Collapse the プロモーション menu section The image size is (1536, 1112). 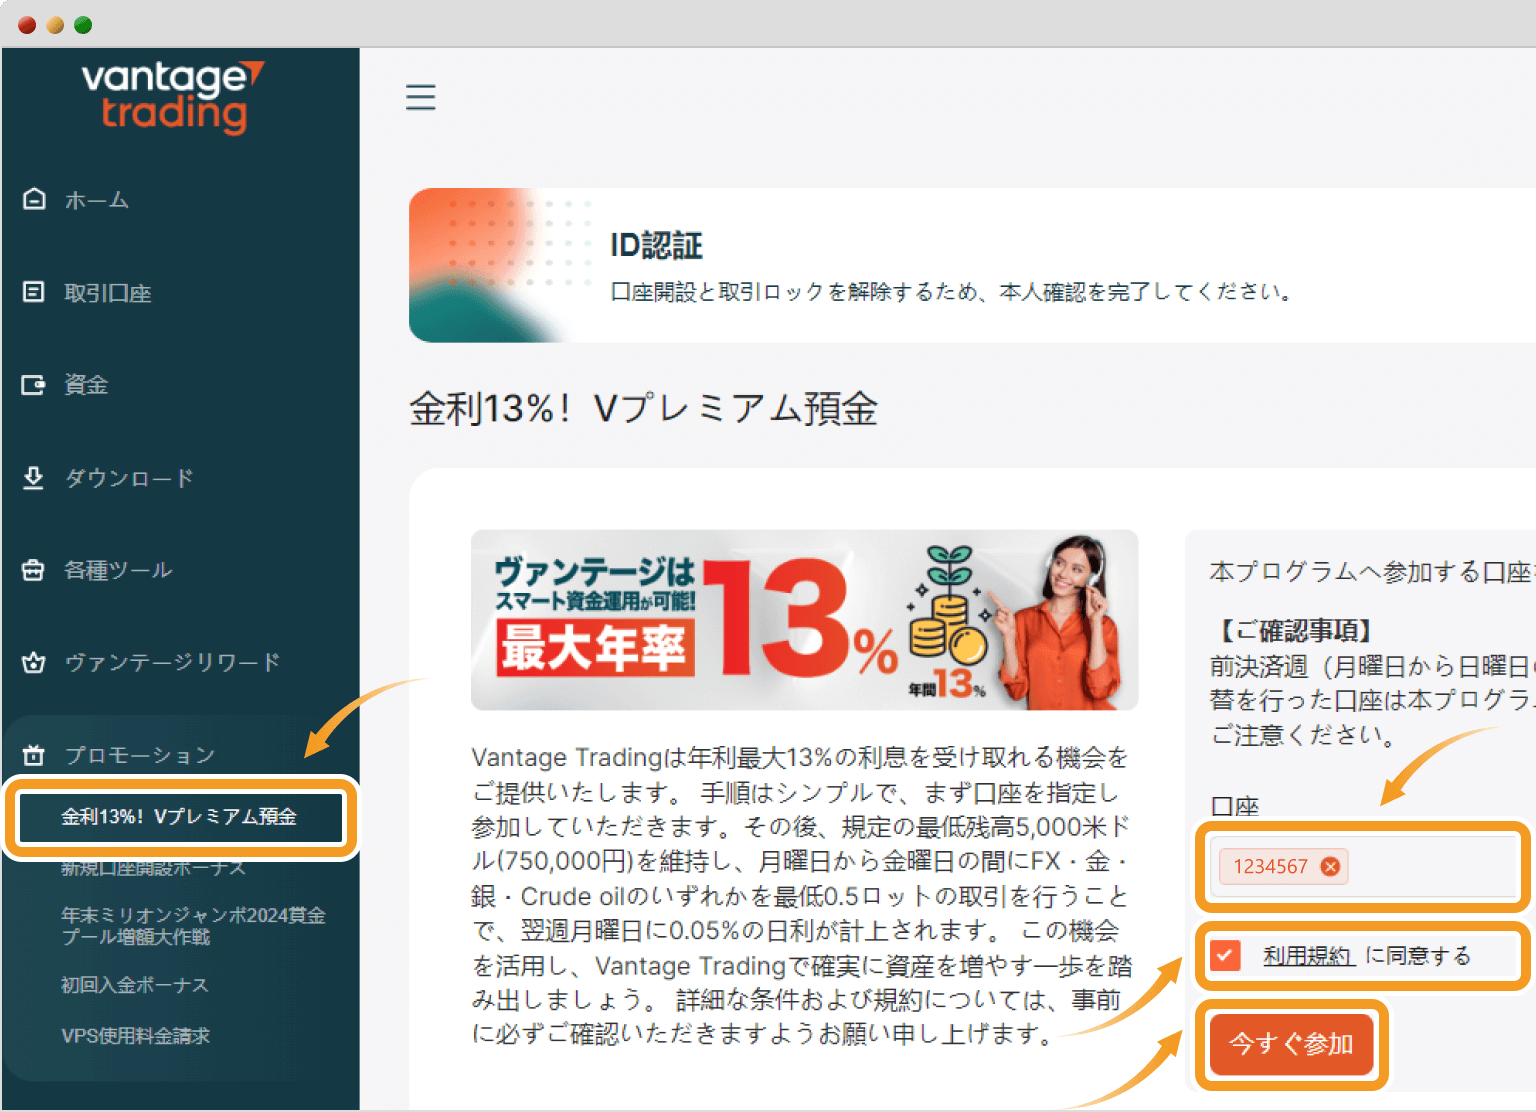140,755
